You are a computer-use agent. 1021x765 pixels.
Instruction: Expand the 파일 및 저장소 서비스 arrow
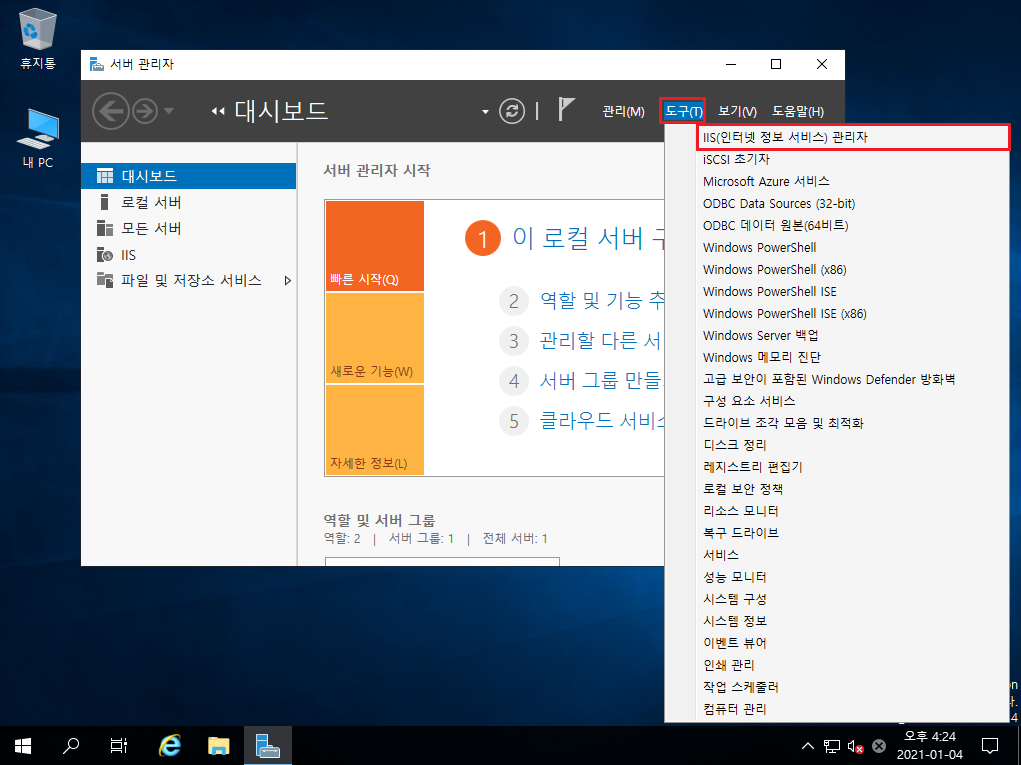coord(287,281)
